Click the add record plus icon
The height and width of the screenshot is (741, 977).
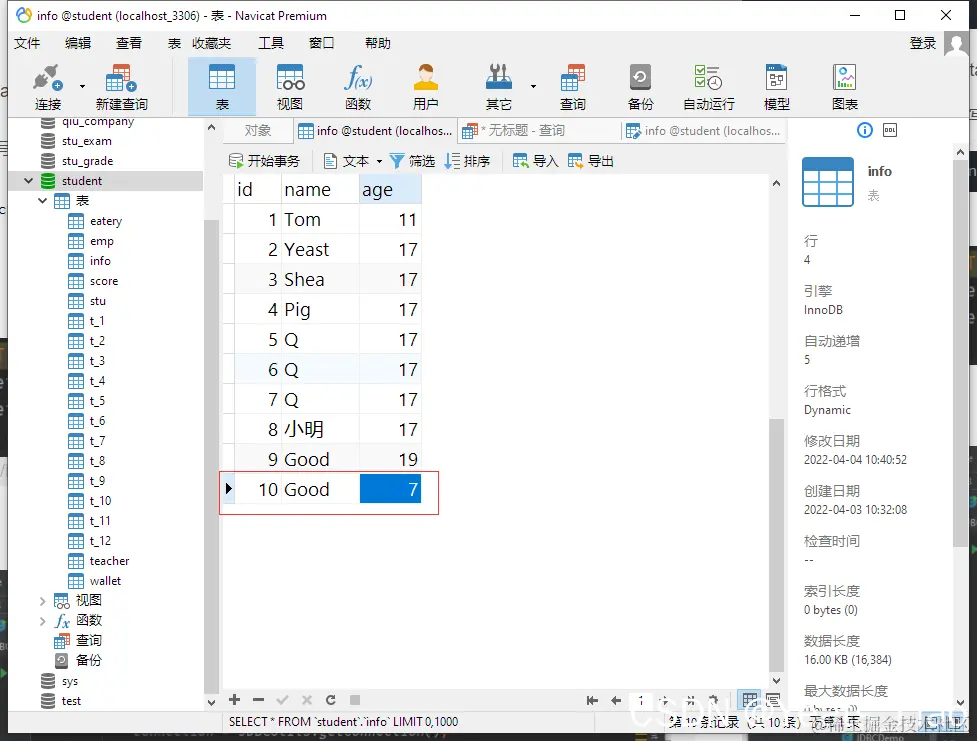click(234, 700)
